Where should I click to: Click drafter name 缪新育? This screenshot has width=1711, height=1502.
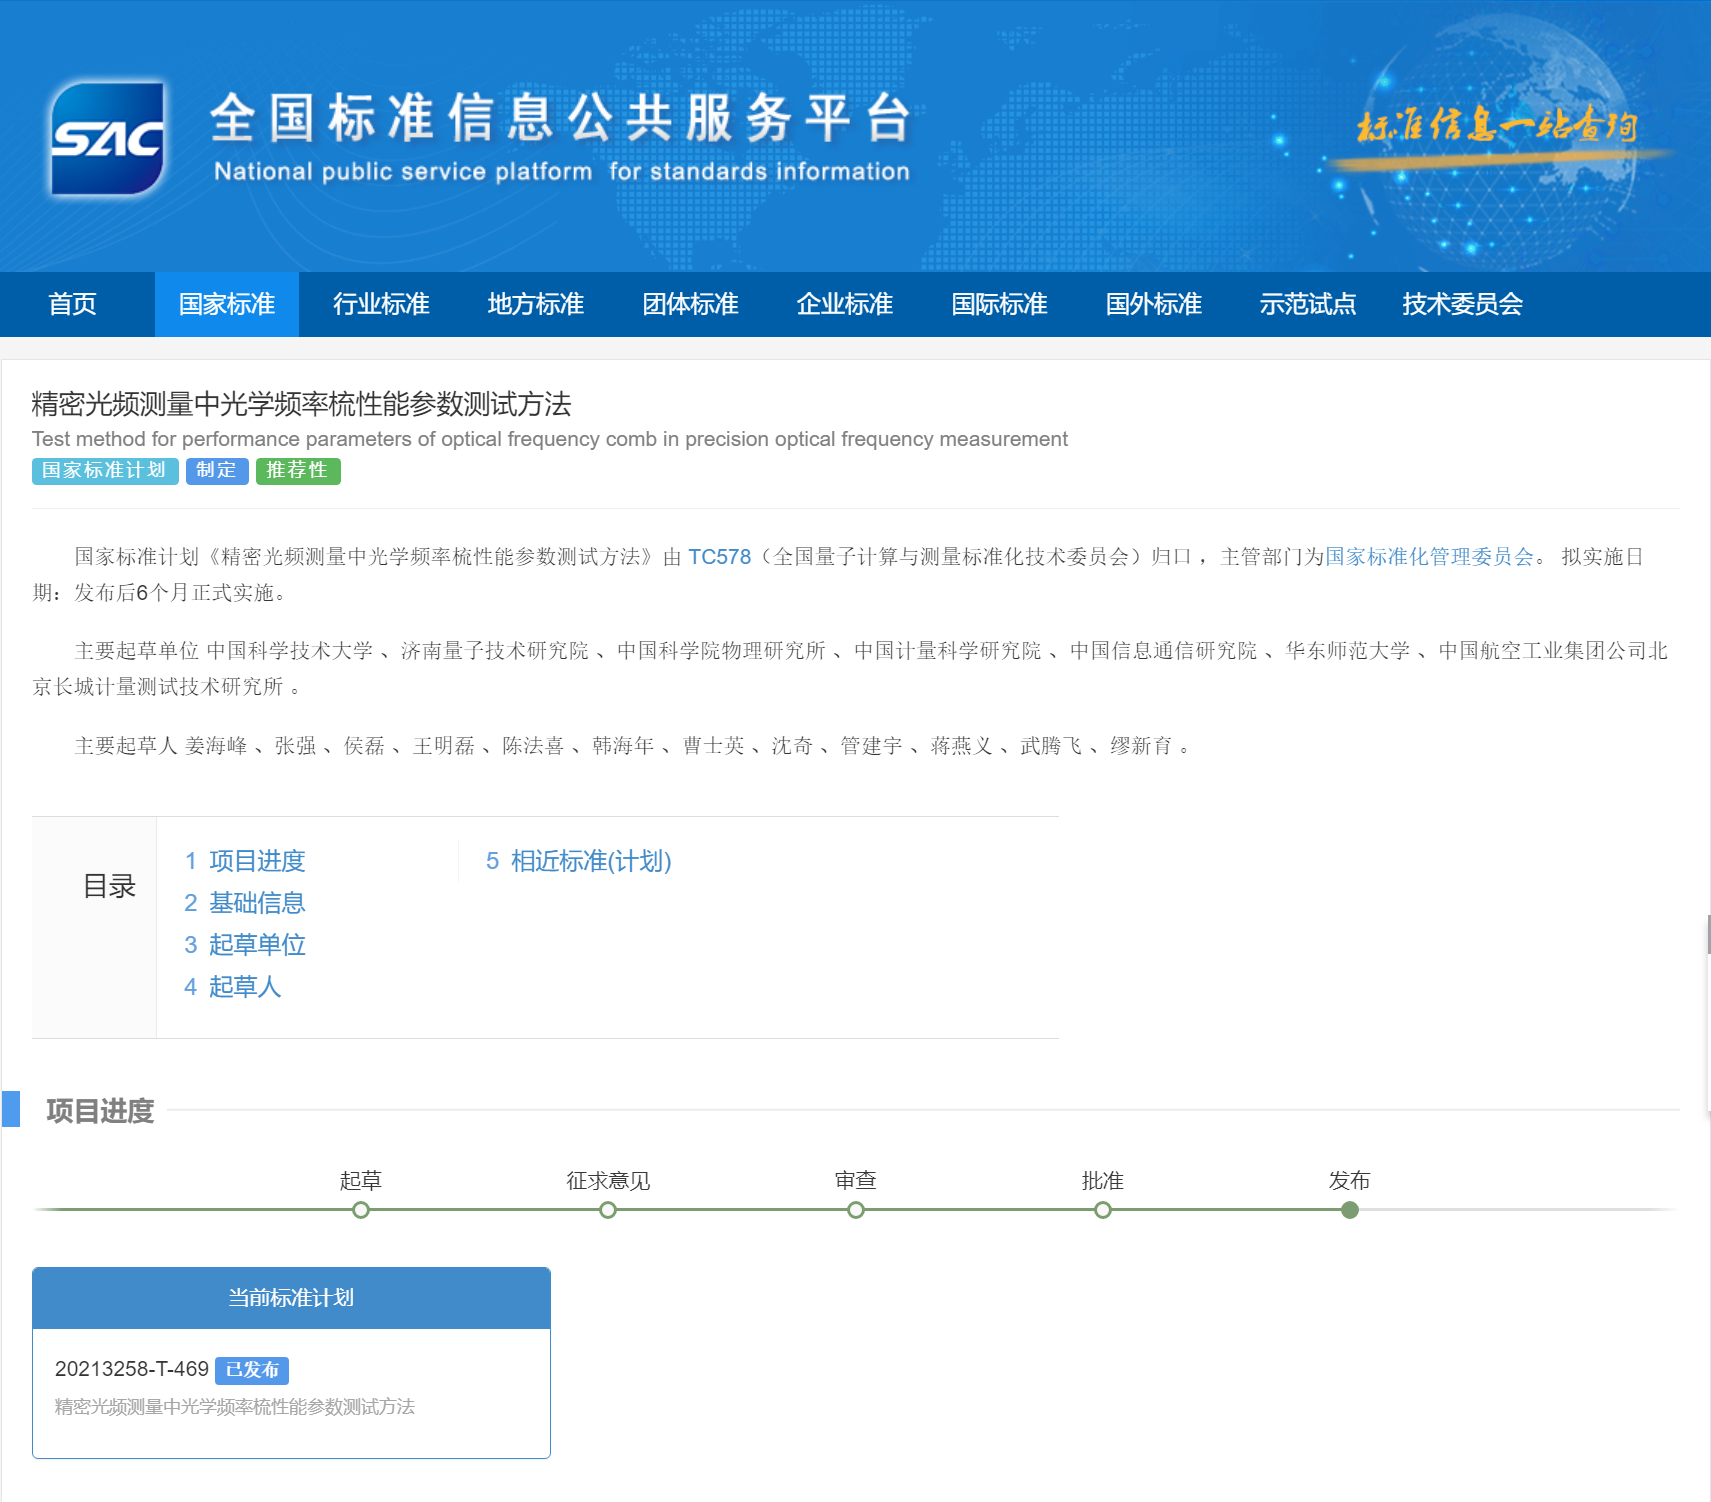1141,746
